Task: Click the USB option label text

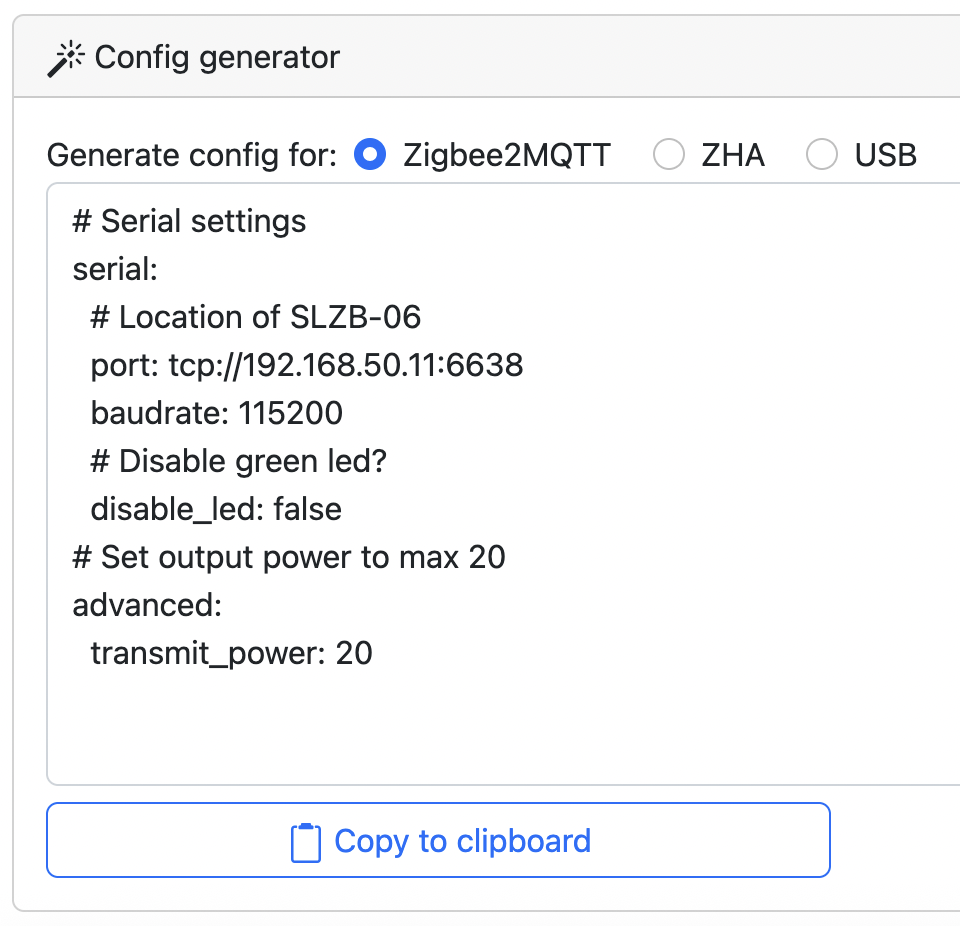Action: 885,155
